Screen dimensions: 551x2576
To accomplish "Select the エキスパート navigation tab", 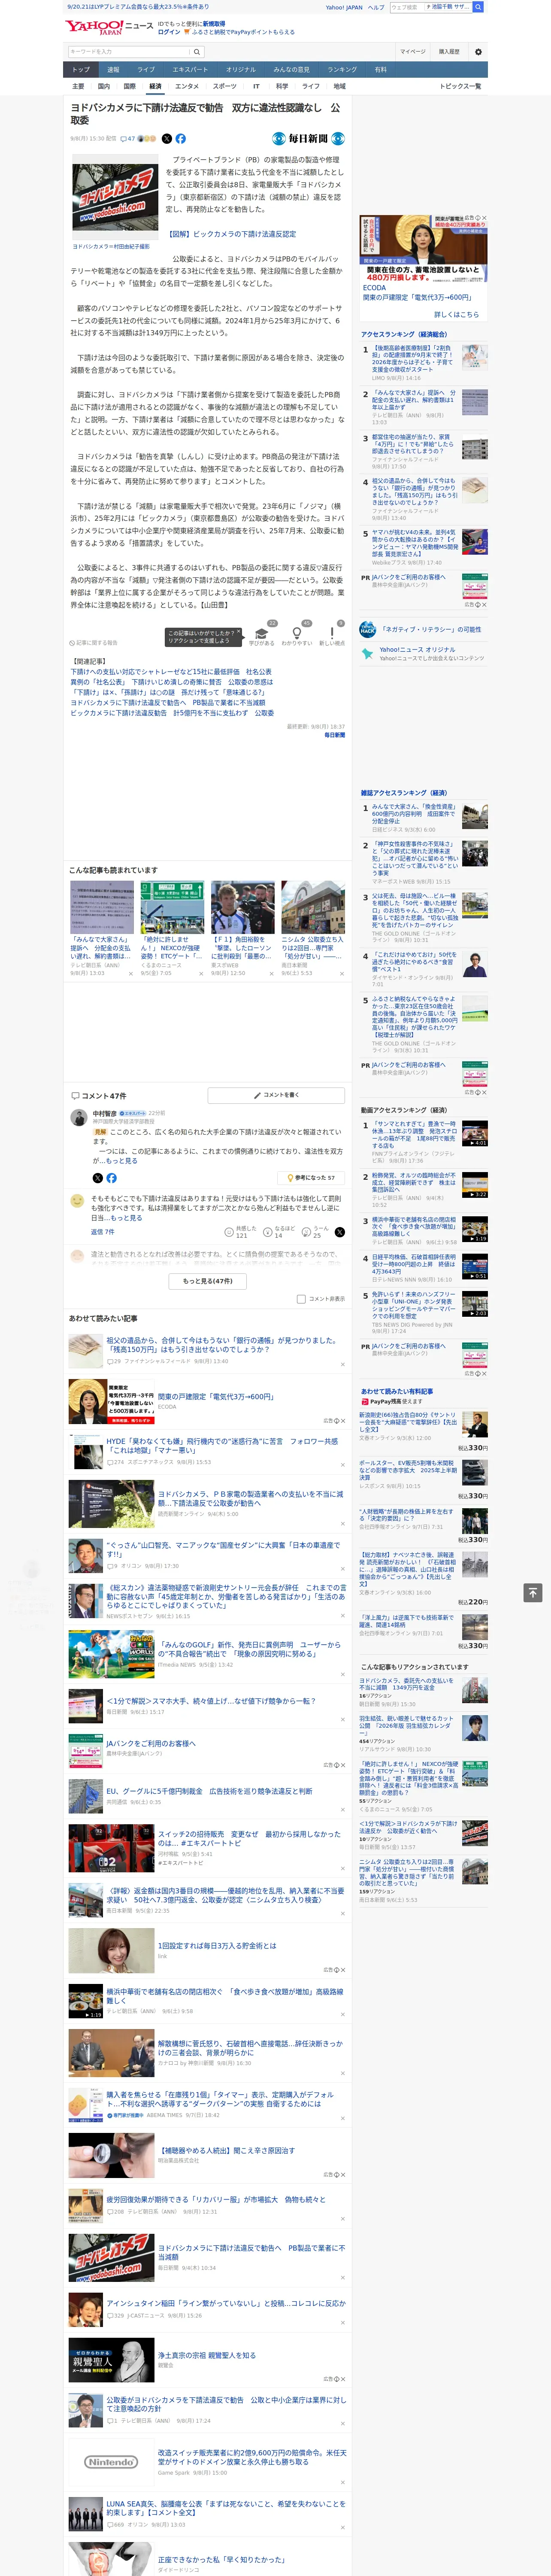I will click(x=190, y=70).
